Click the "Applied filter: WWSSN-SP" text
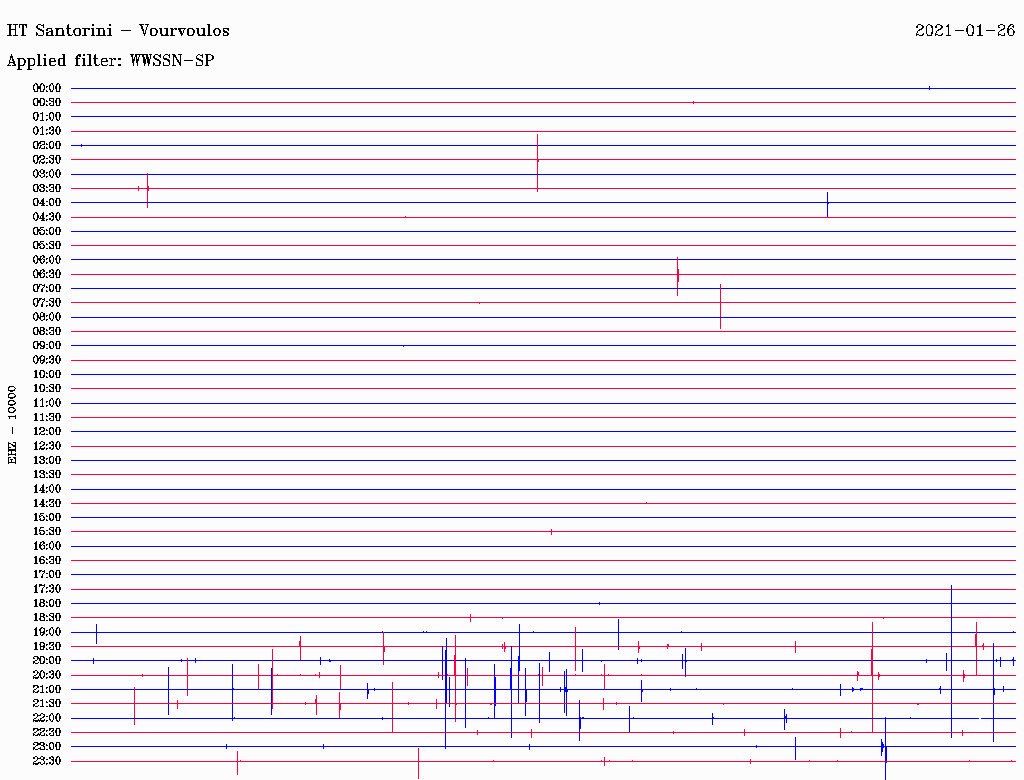This screenshot has height=780, width=1024. (110, 61)
